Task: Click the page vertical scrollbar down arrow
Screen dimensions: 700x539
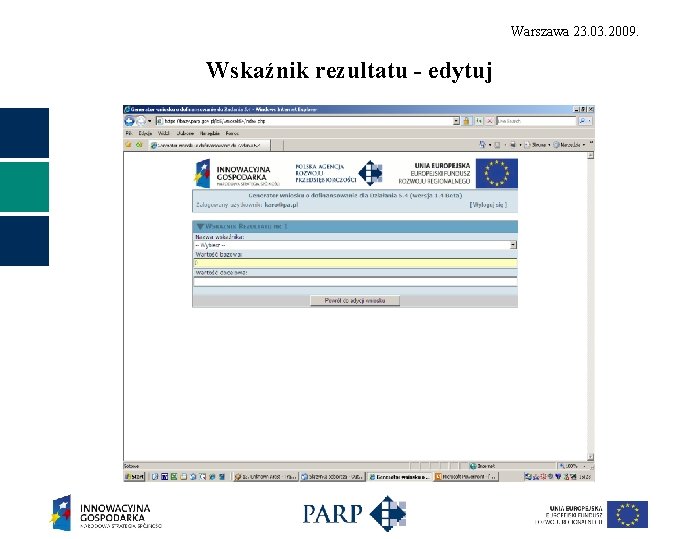Action: (591, 457)
